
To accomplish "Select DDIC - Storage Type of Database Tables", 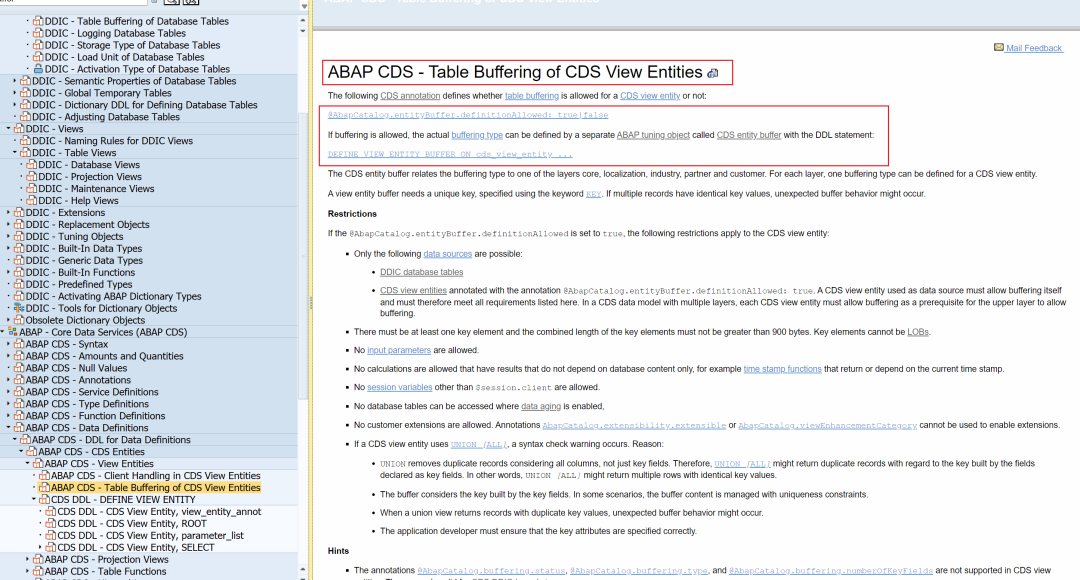I will (x=132, y=45).
